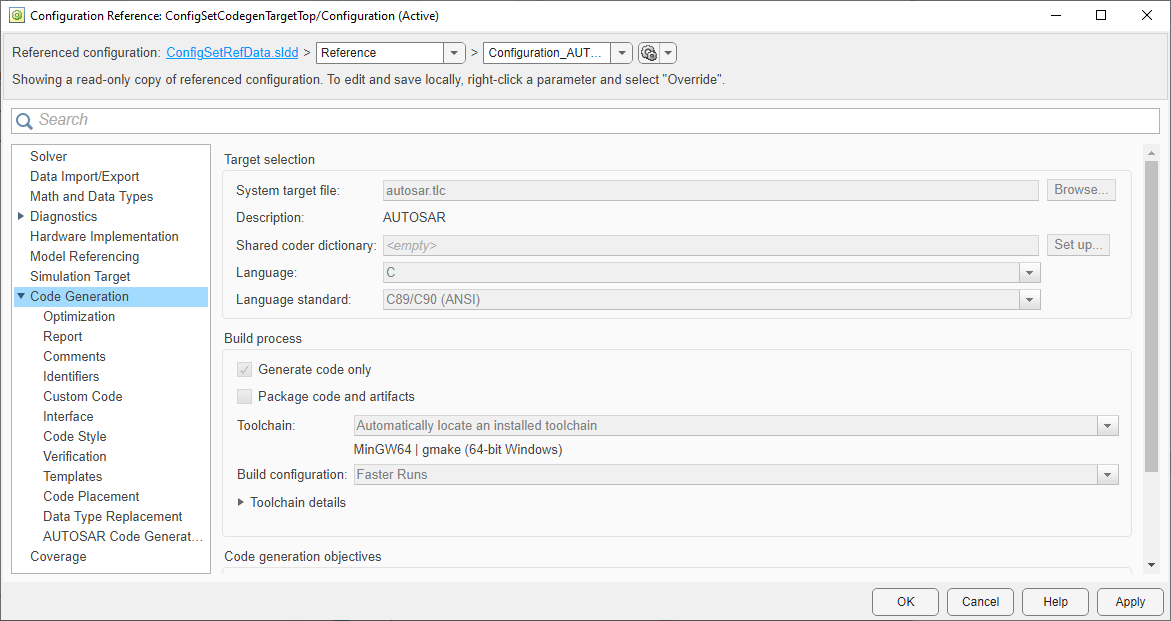Screen dimensions: 1171x621
Task: Click the Apply button
Action: point(1130,602)
